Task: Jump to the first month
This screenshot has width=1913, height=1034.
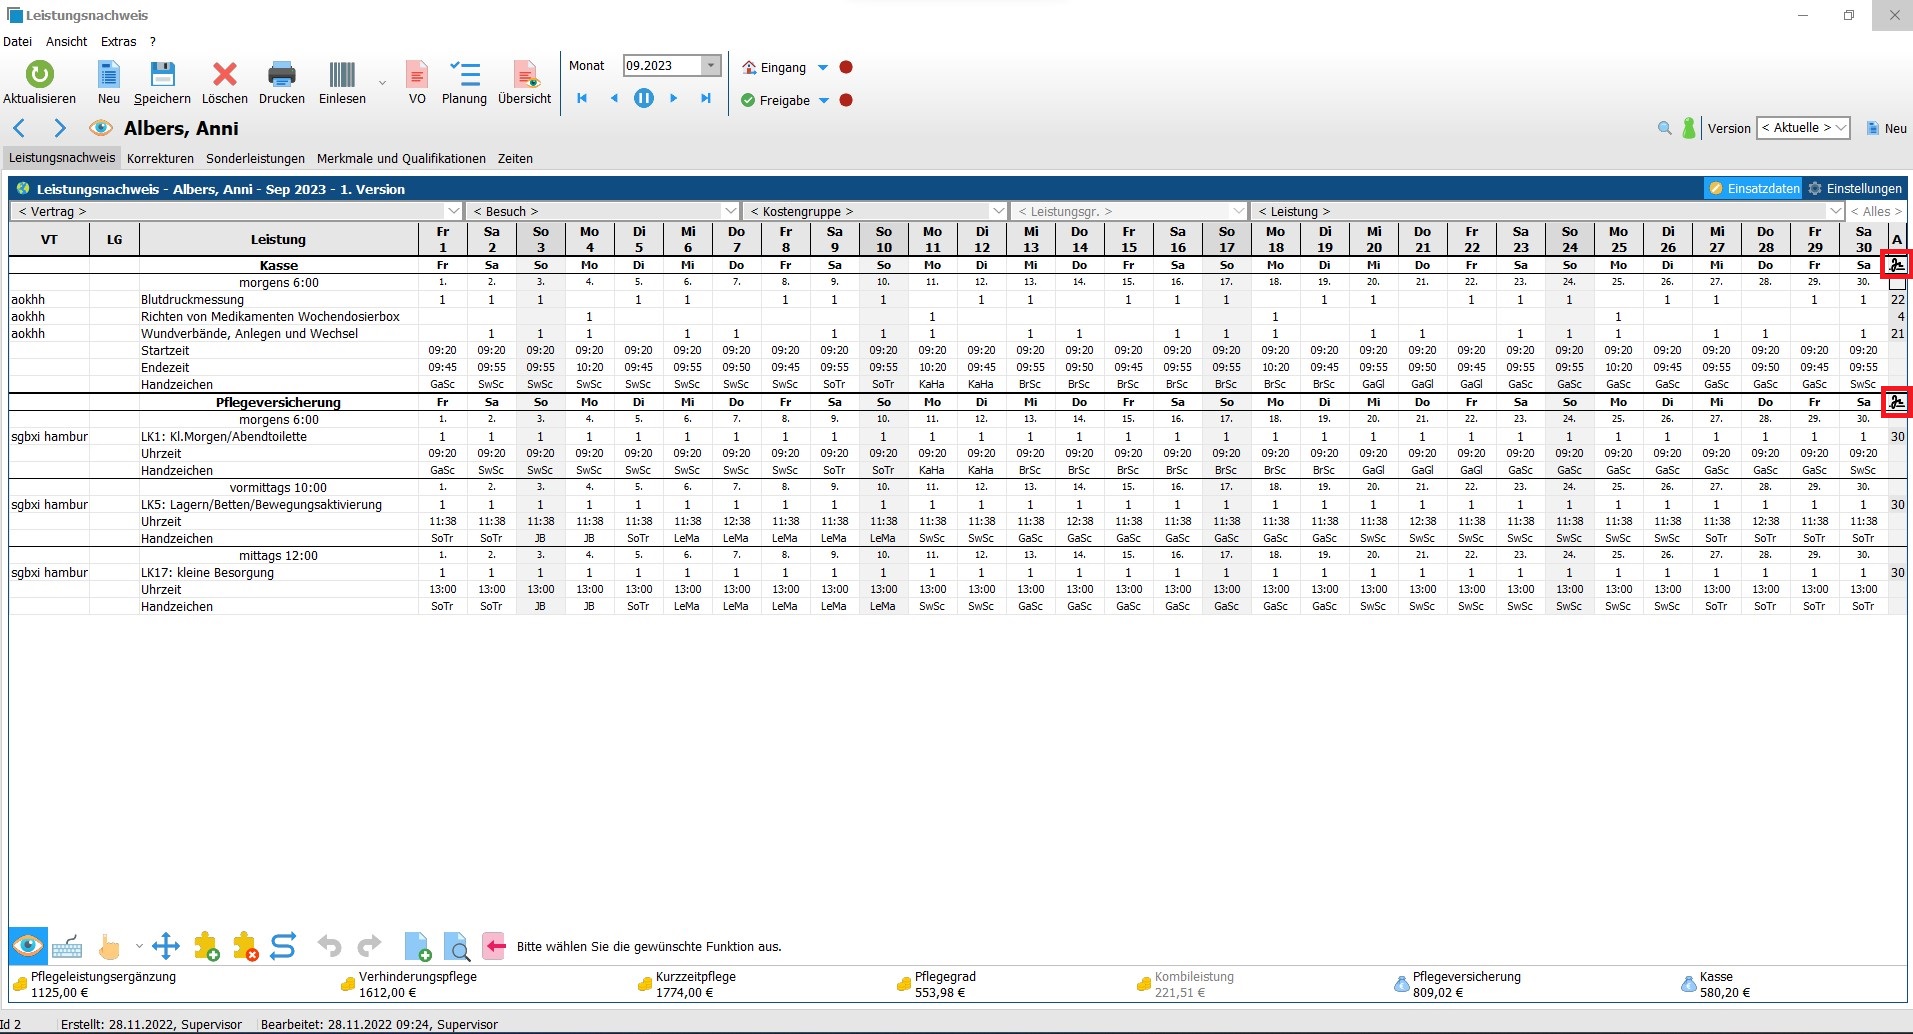Action: pyautogui.click(x=582, y=98)
